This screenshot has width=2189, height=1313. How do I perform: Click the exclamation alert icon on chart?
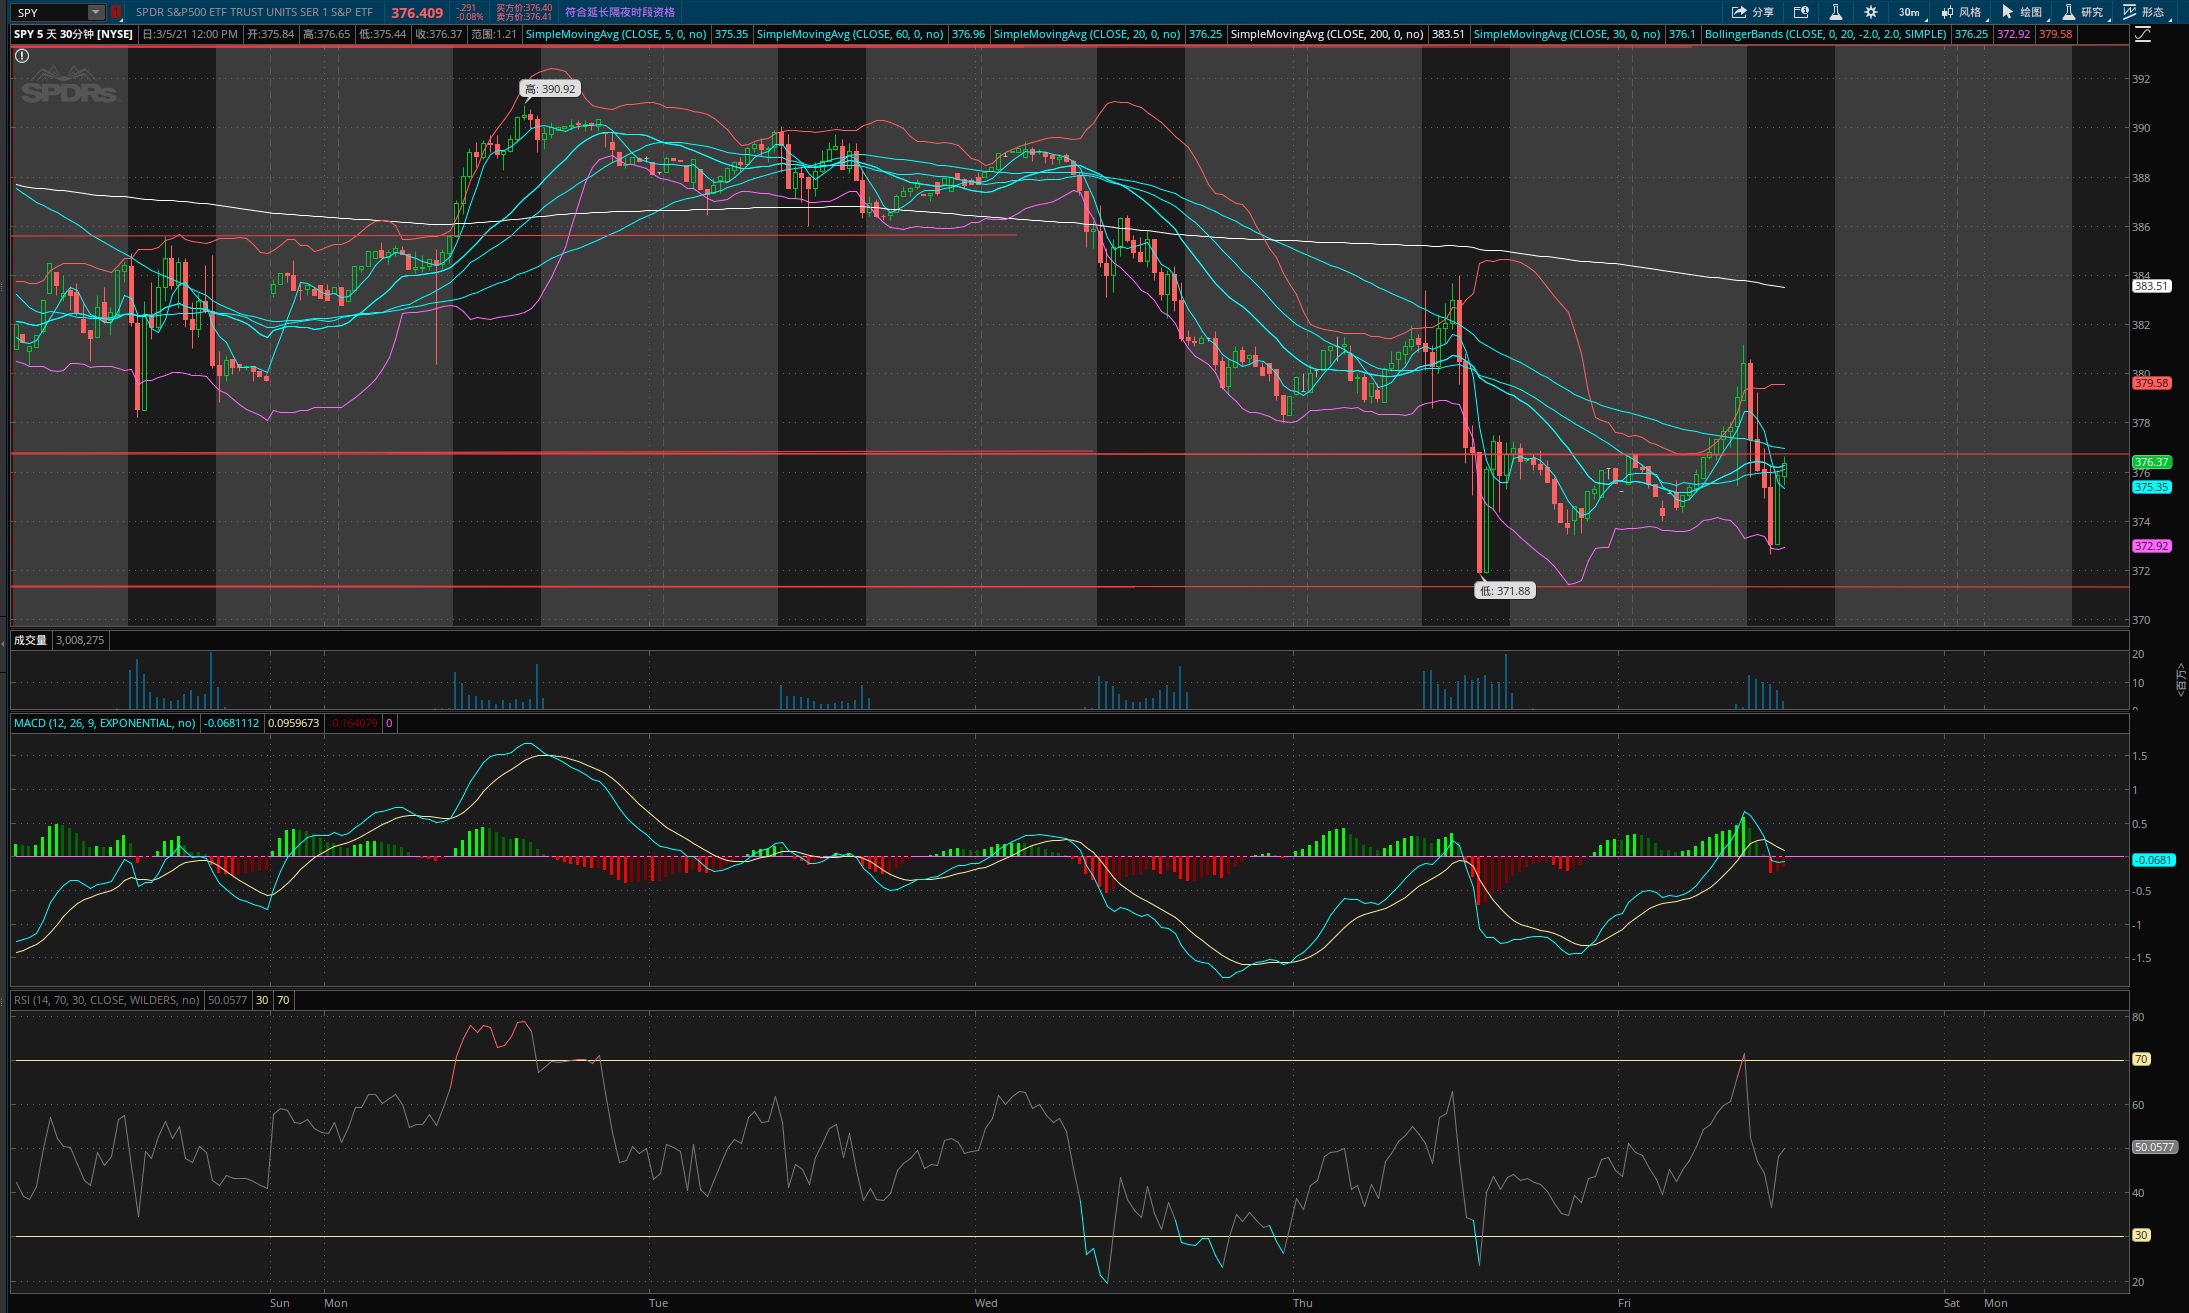coord(22,56)
